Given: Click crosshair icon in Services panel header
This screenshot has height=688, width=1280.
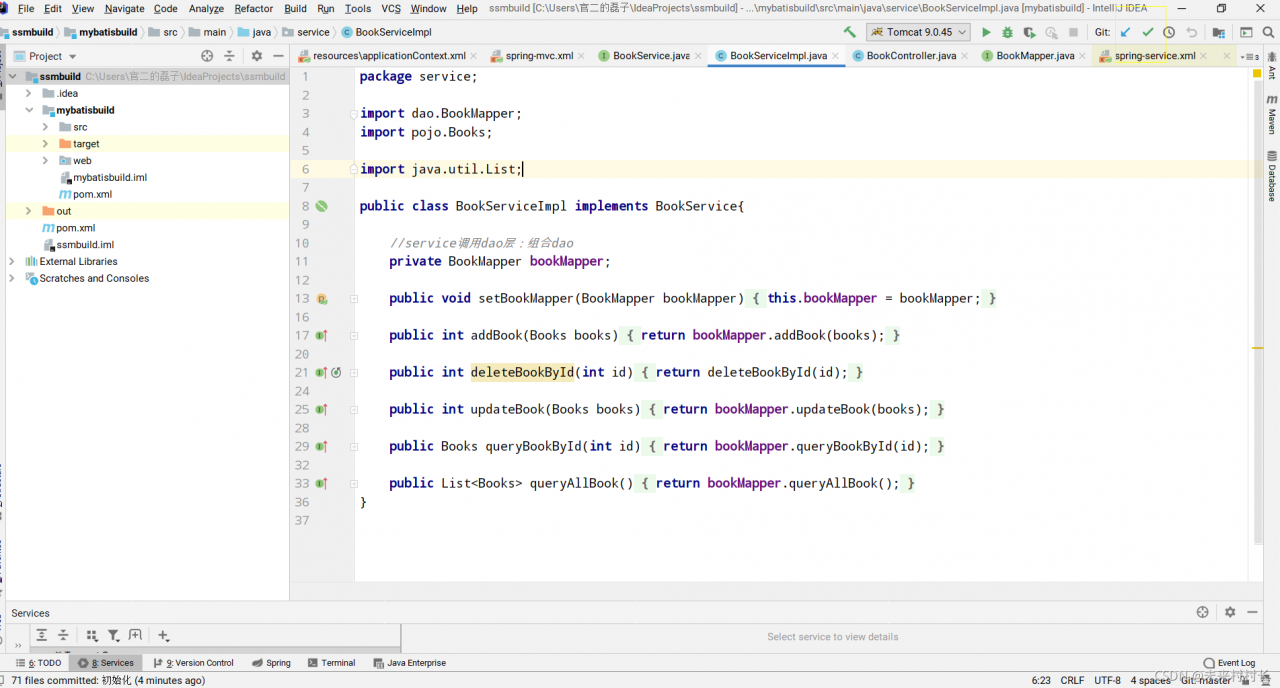Looking at the screenshot, I should (1203, 612).
